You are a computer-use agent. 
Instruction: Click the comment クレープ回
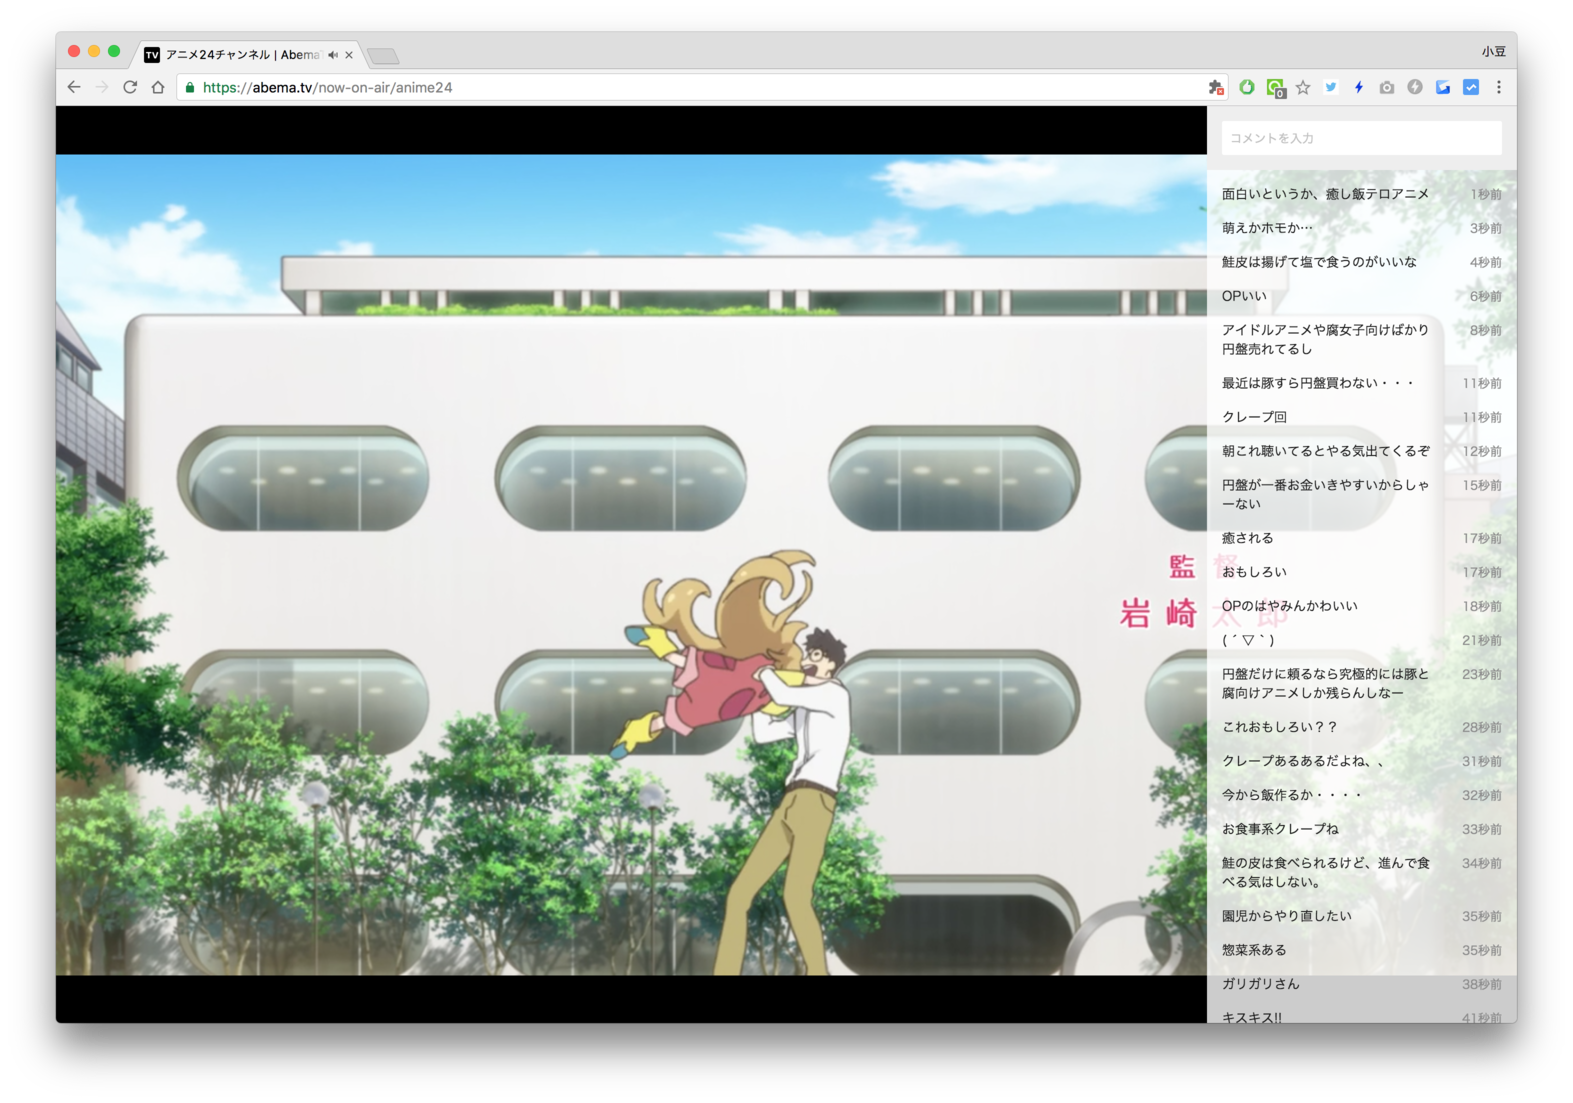[1254, 417]
